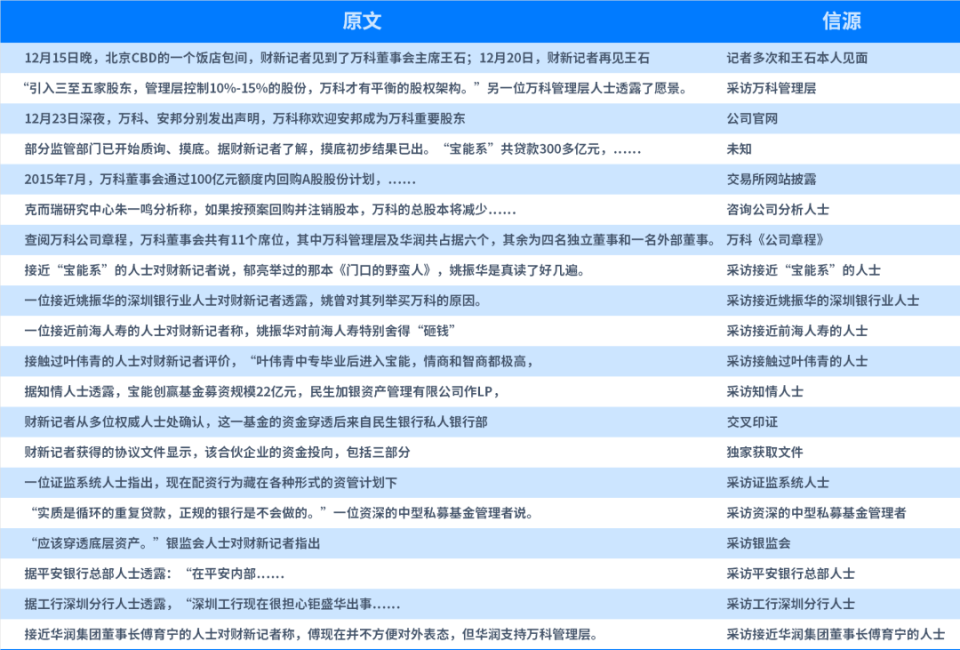
Task: Click the source cell 采访知情人士
Action: [x=765, y=392]
